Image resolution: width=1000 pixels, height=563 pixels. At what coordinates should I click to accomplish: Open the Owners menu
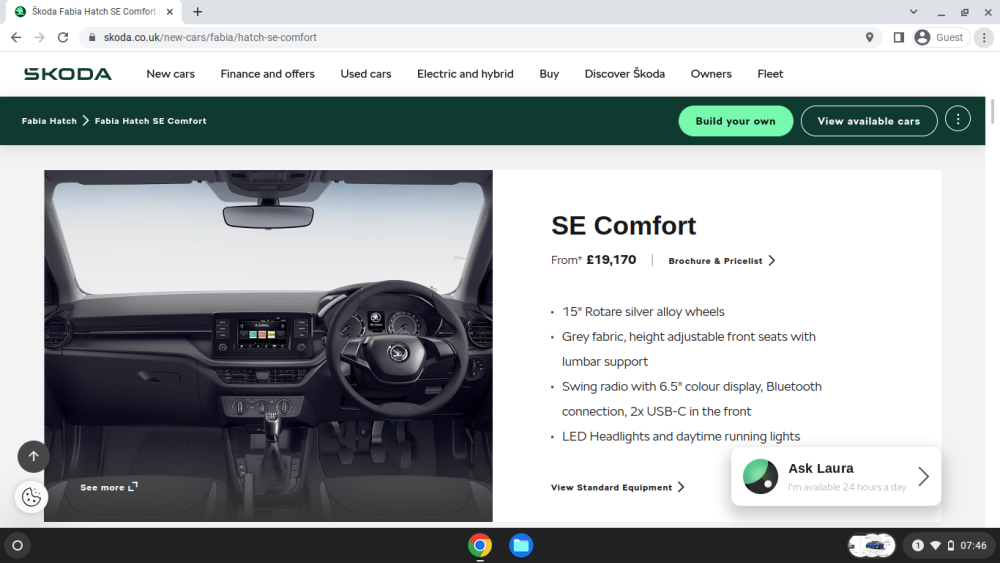[x=710, y=74]
